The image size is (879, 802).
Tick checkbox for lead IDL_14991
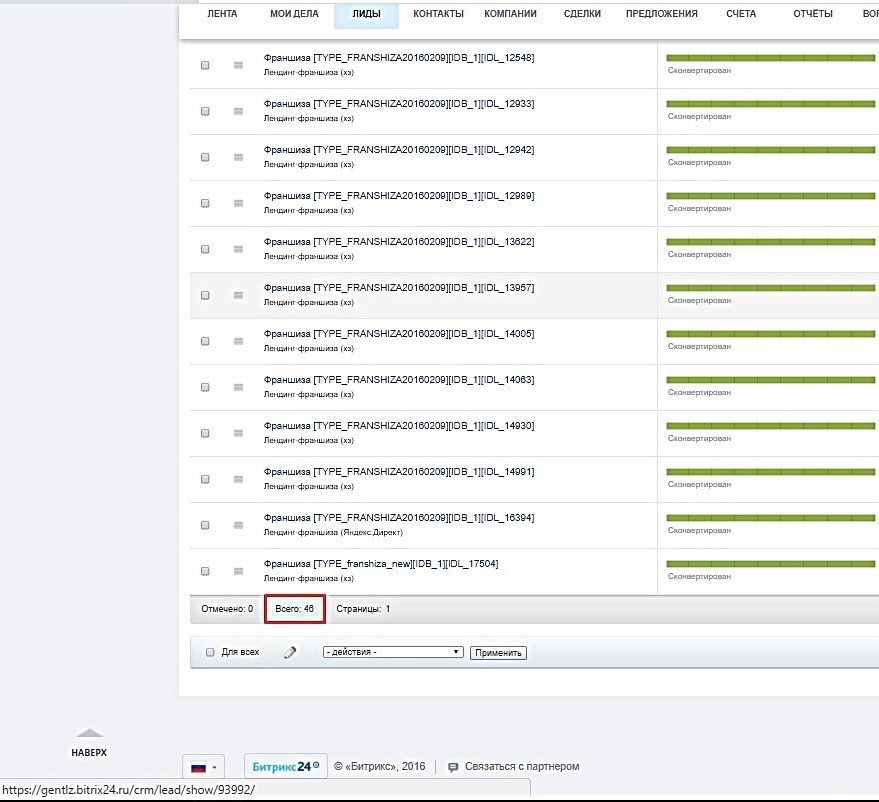pos(205,479)
